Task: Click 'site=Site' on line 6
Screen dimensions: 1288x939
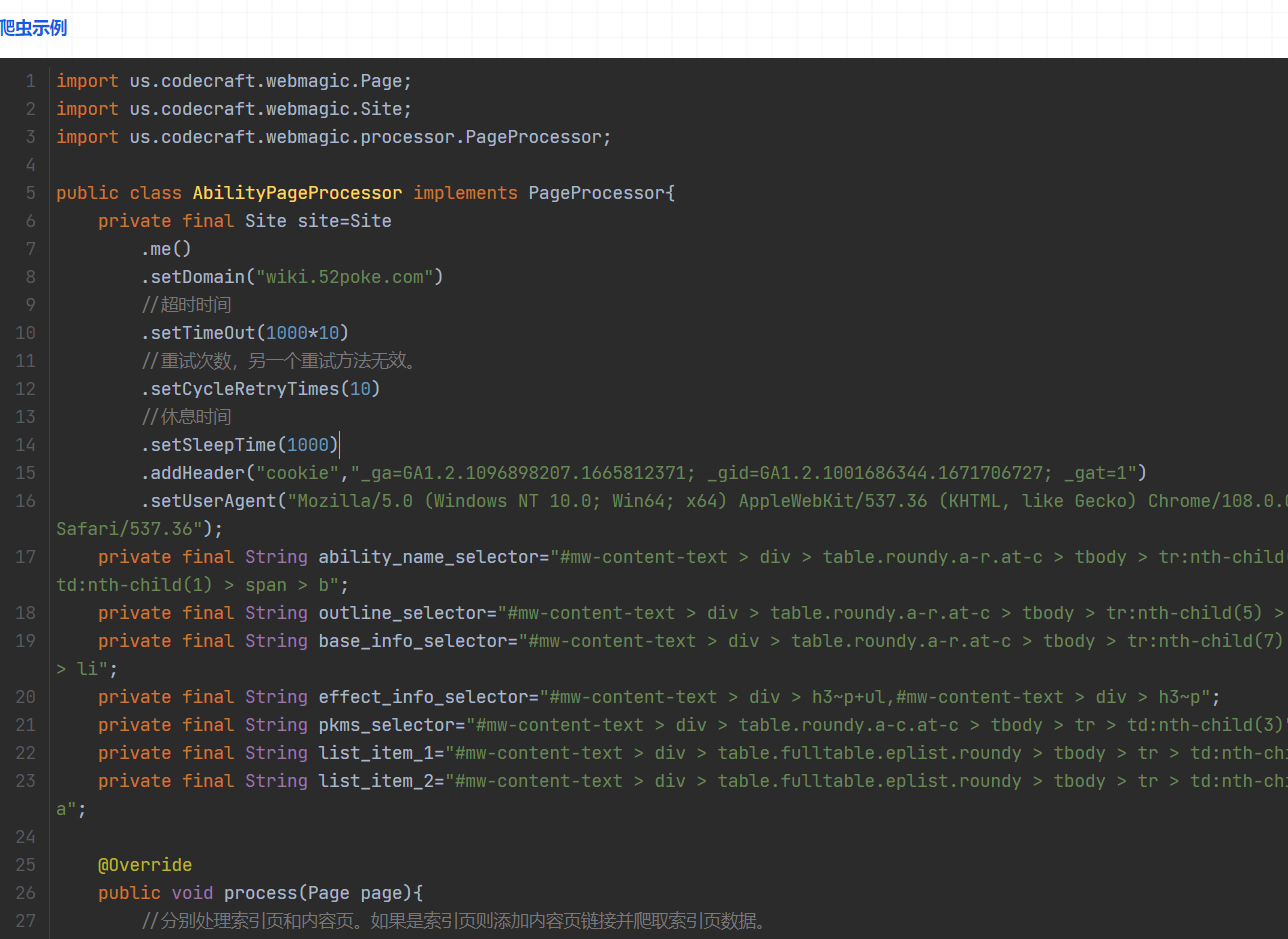Action: point(345,221)
